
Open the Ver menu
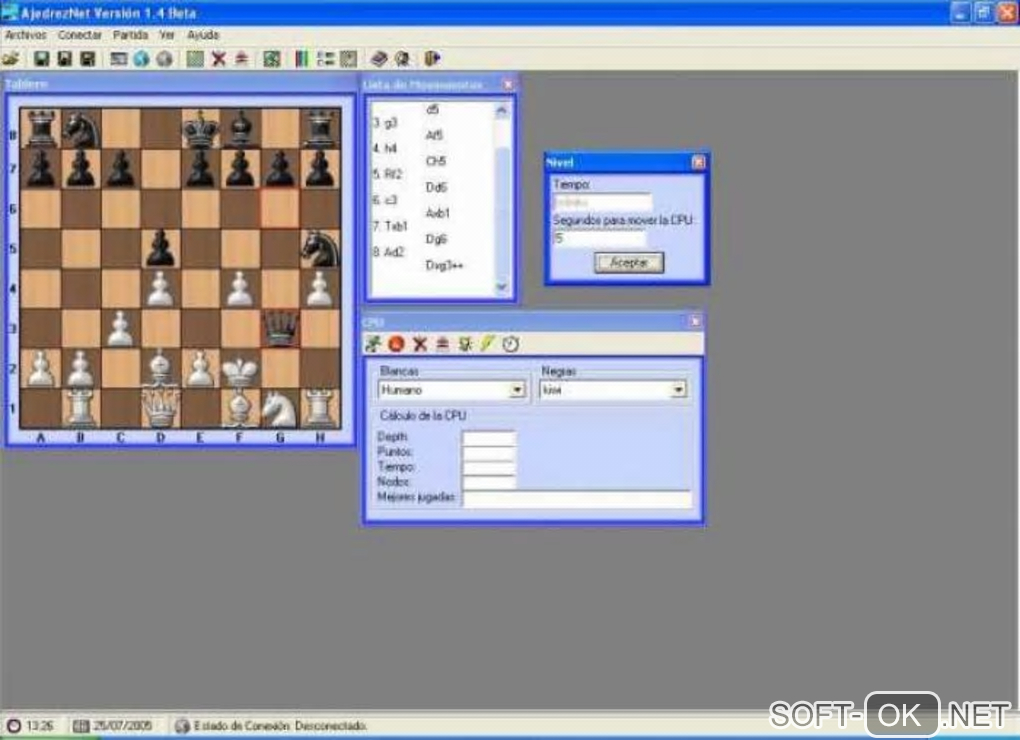167,35
